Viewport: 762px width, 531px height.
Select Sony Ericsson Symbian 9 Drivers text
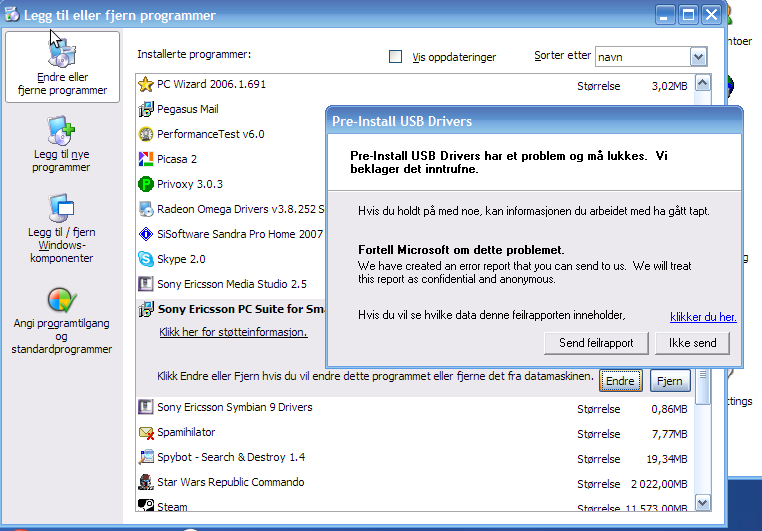pyautogui.click(x=235, y=407)
